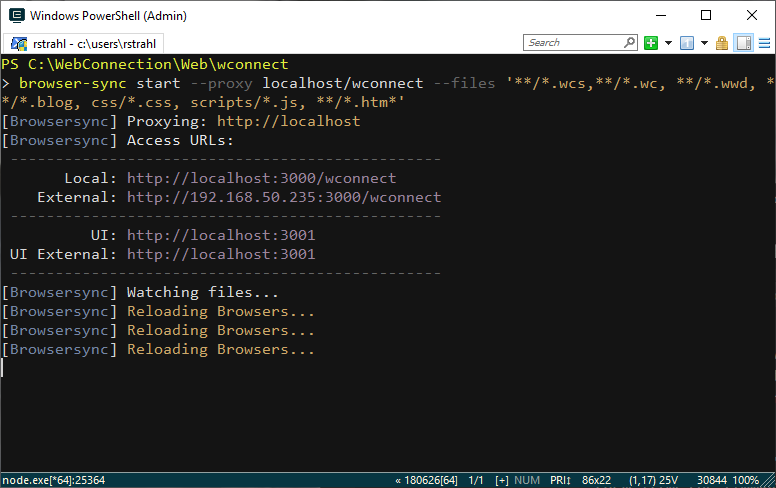The width and height of the screenshot is (776, 488).
Task: Open UI External URL localhost:3001
Action: click(221, 254)
